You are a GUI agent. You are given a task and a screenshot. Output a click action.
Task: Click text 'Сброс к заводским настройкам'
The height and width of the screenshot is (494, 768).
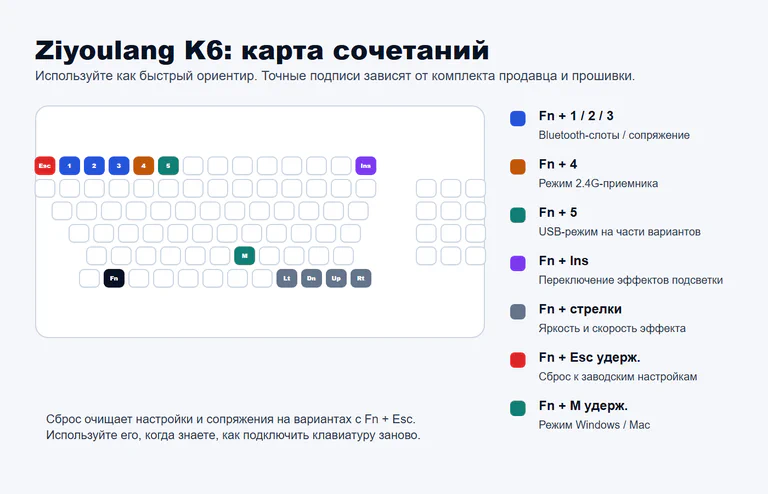pyautogui.click(x=618, y=376)
